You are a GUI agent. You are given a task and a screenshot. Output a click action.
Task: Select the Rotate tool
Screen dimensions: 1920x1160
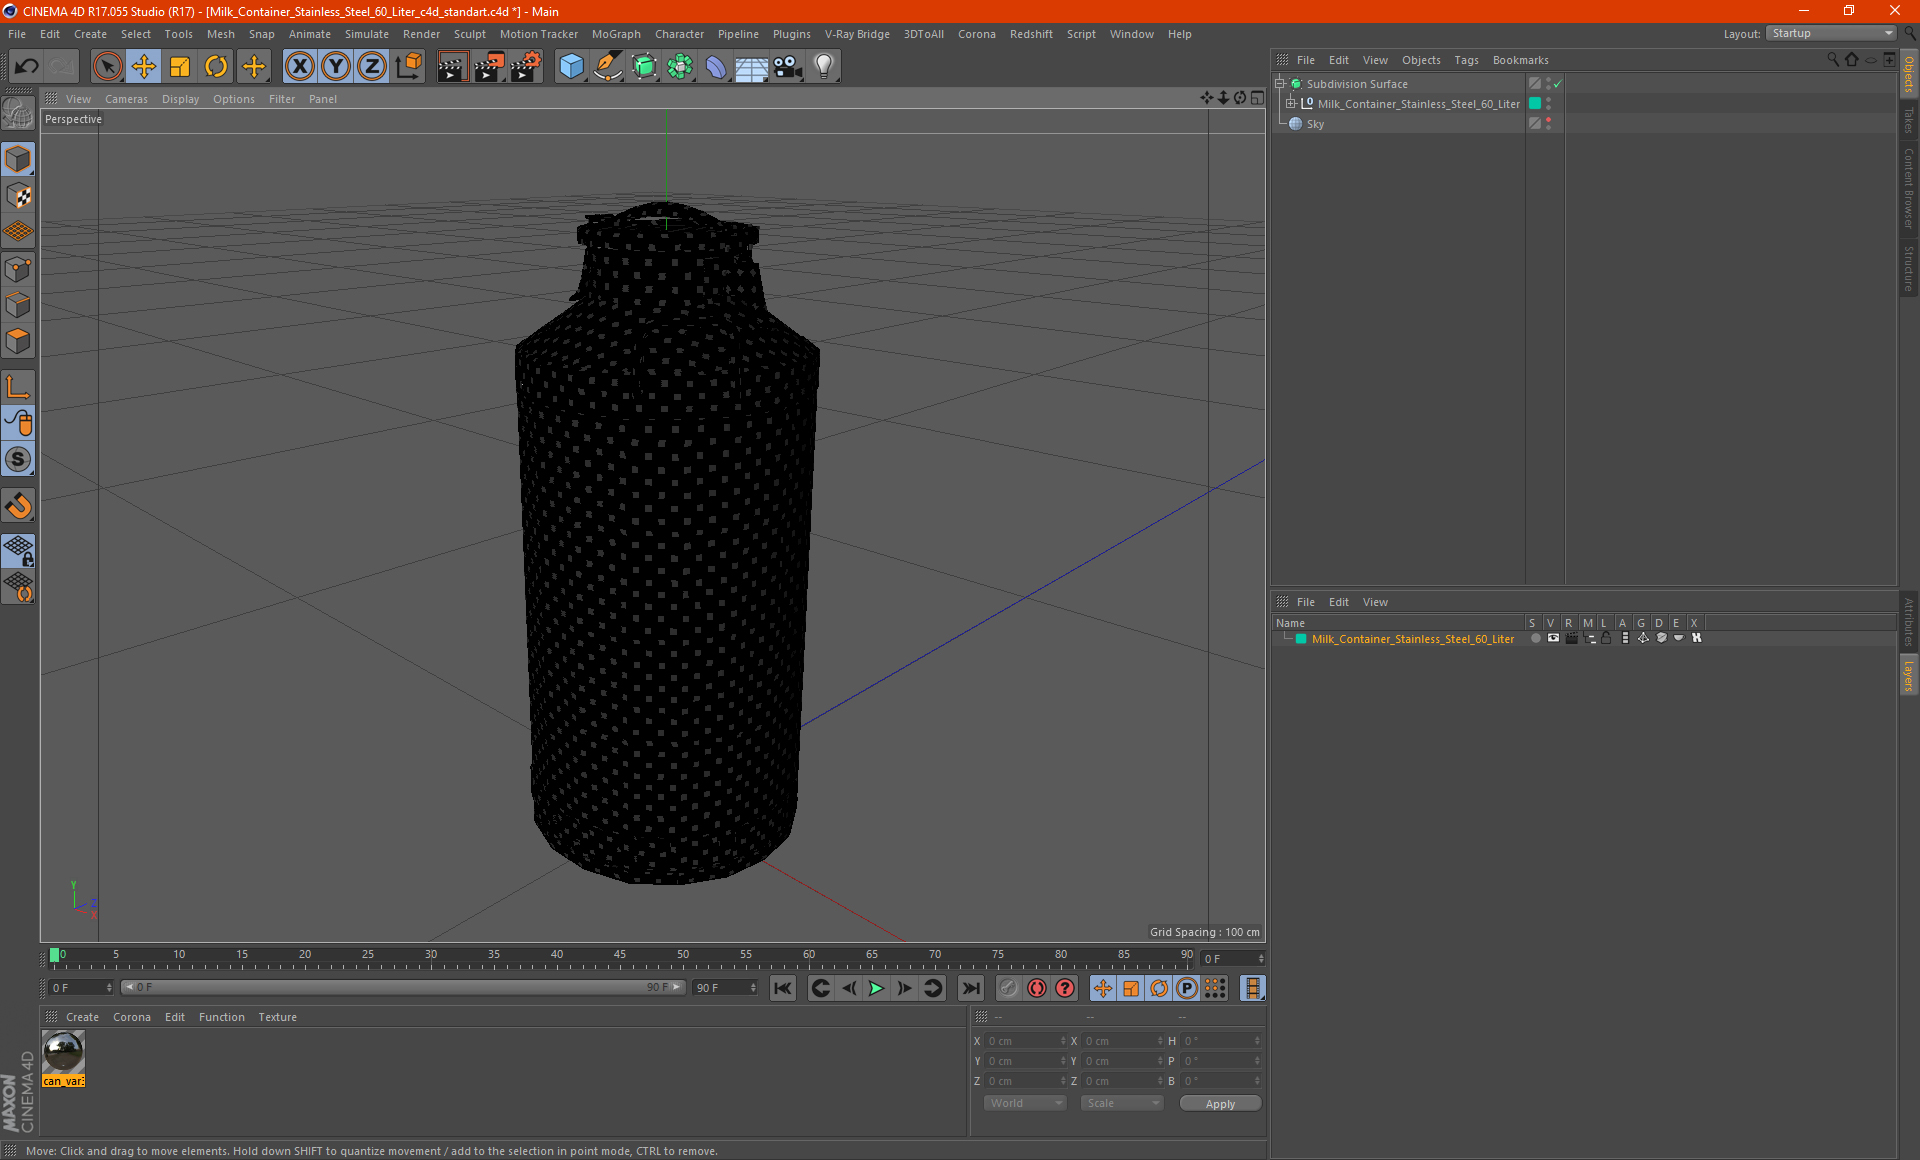pos(216,67)
